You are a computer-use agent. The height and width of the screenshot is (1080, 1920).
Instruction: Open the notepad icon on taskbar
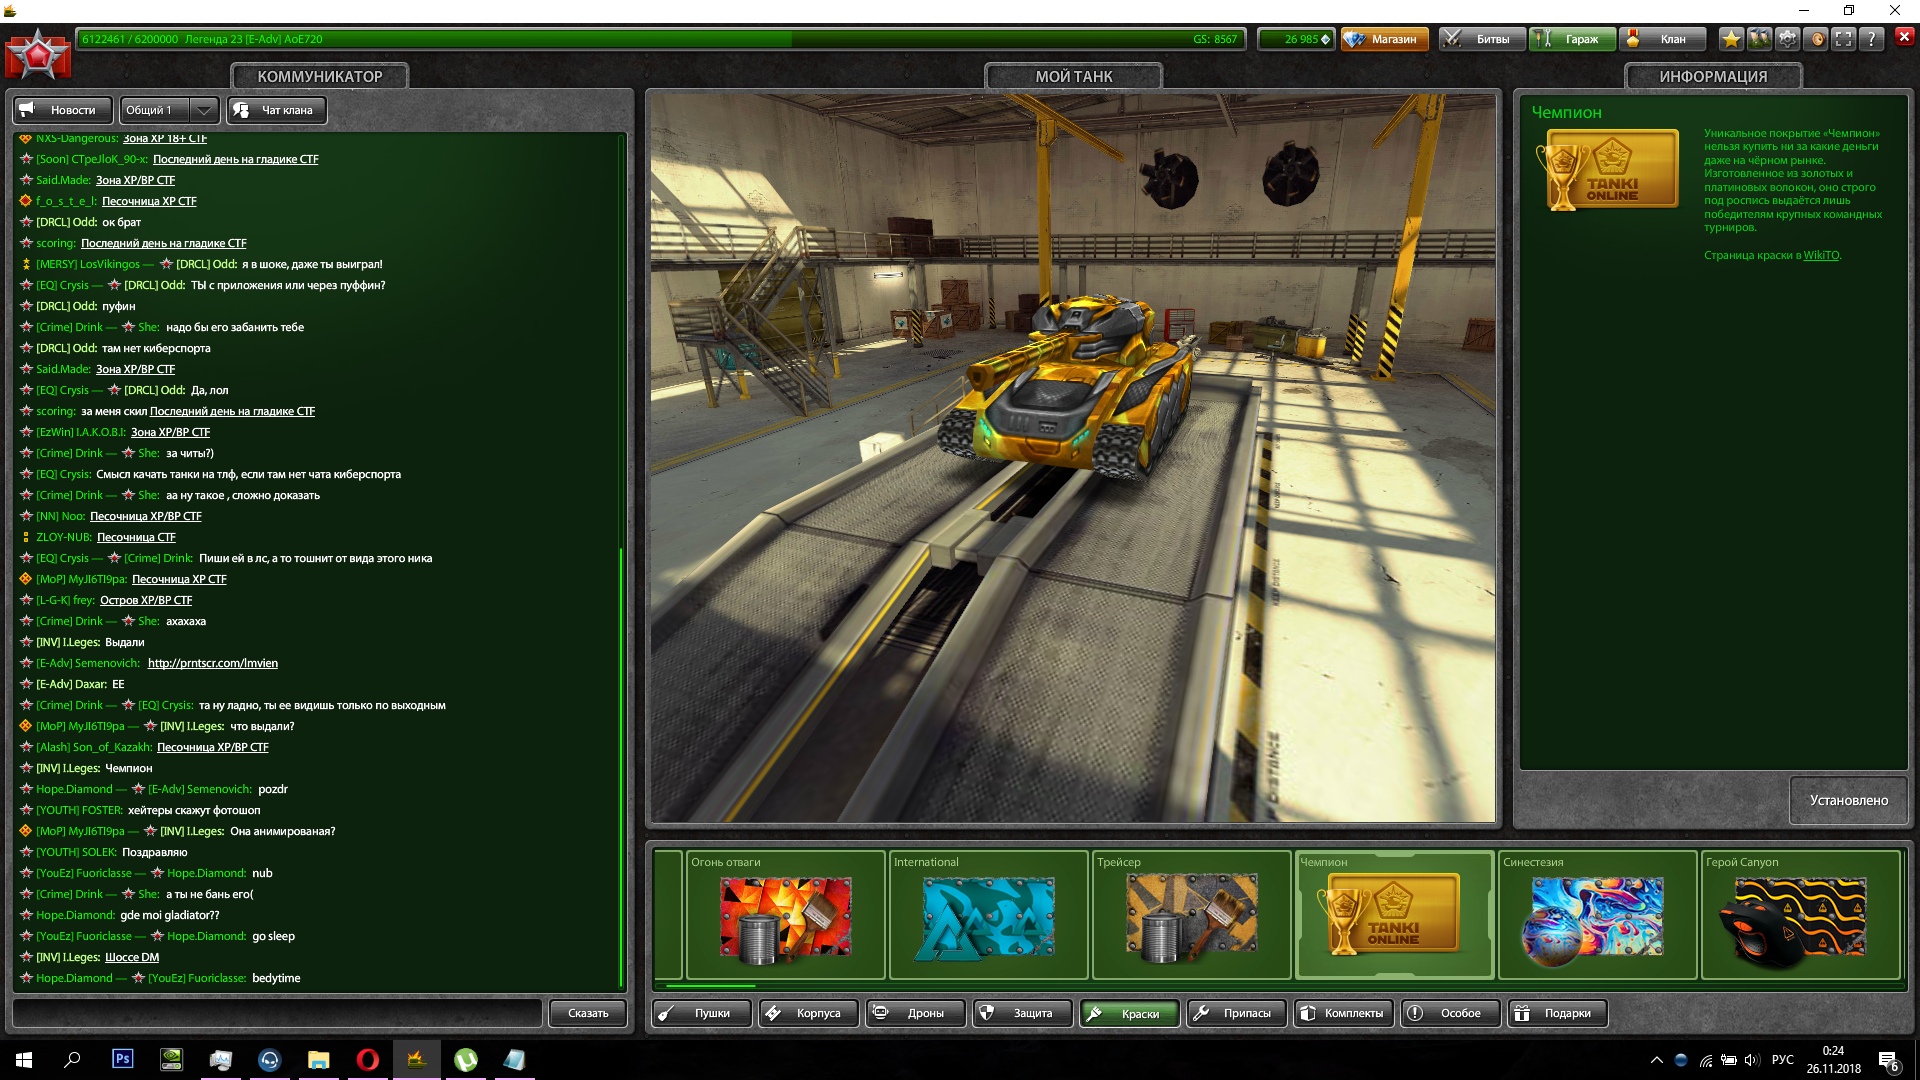514,1059
